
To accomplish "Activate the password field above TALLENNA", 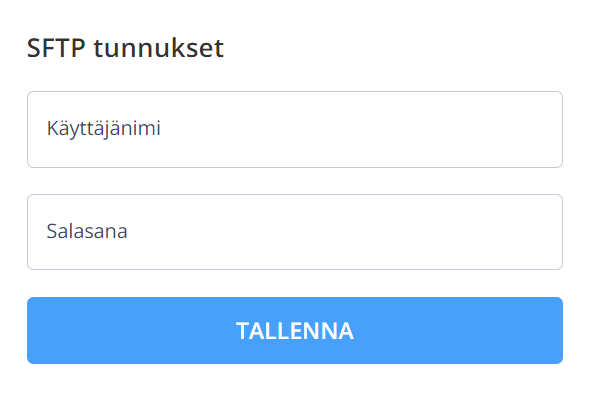I will pyautogui.click(x=295, y=232).
